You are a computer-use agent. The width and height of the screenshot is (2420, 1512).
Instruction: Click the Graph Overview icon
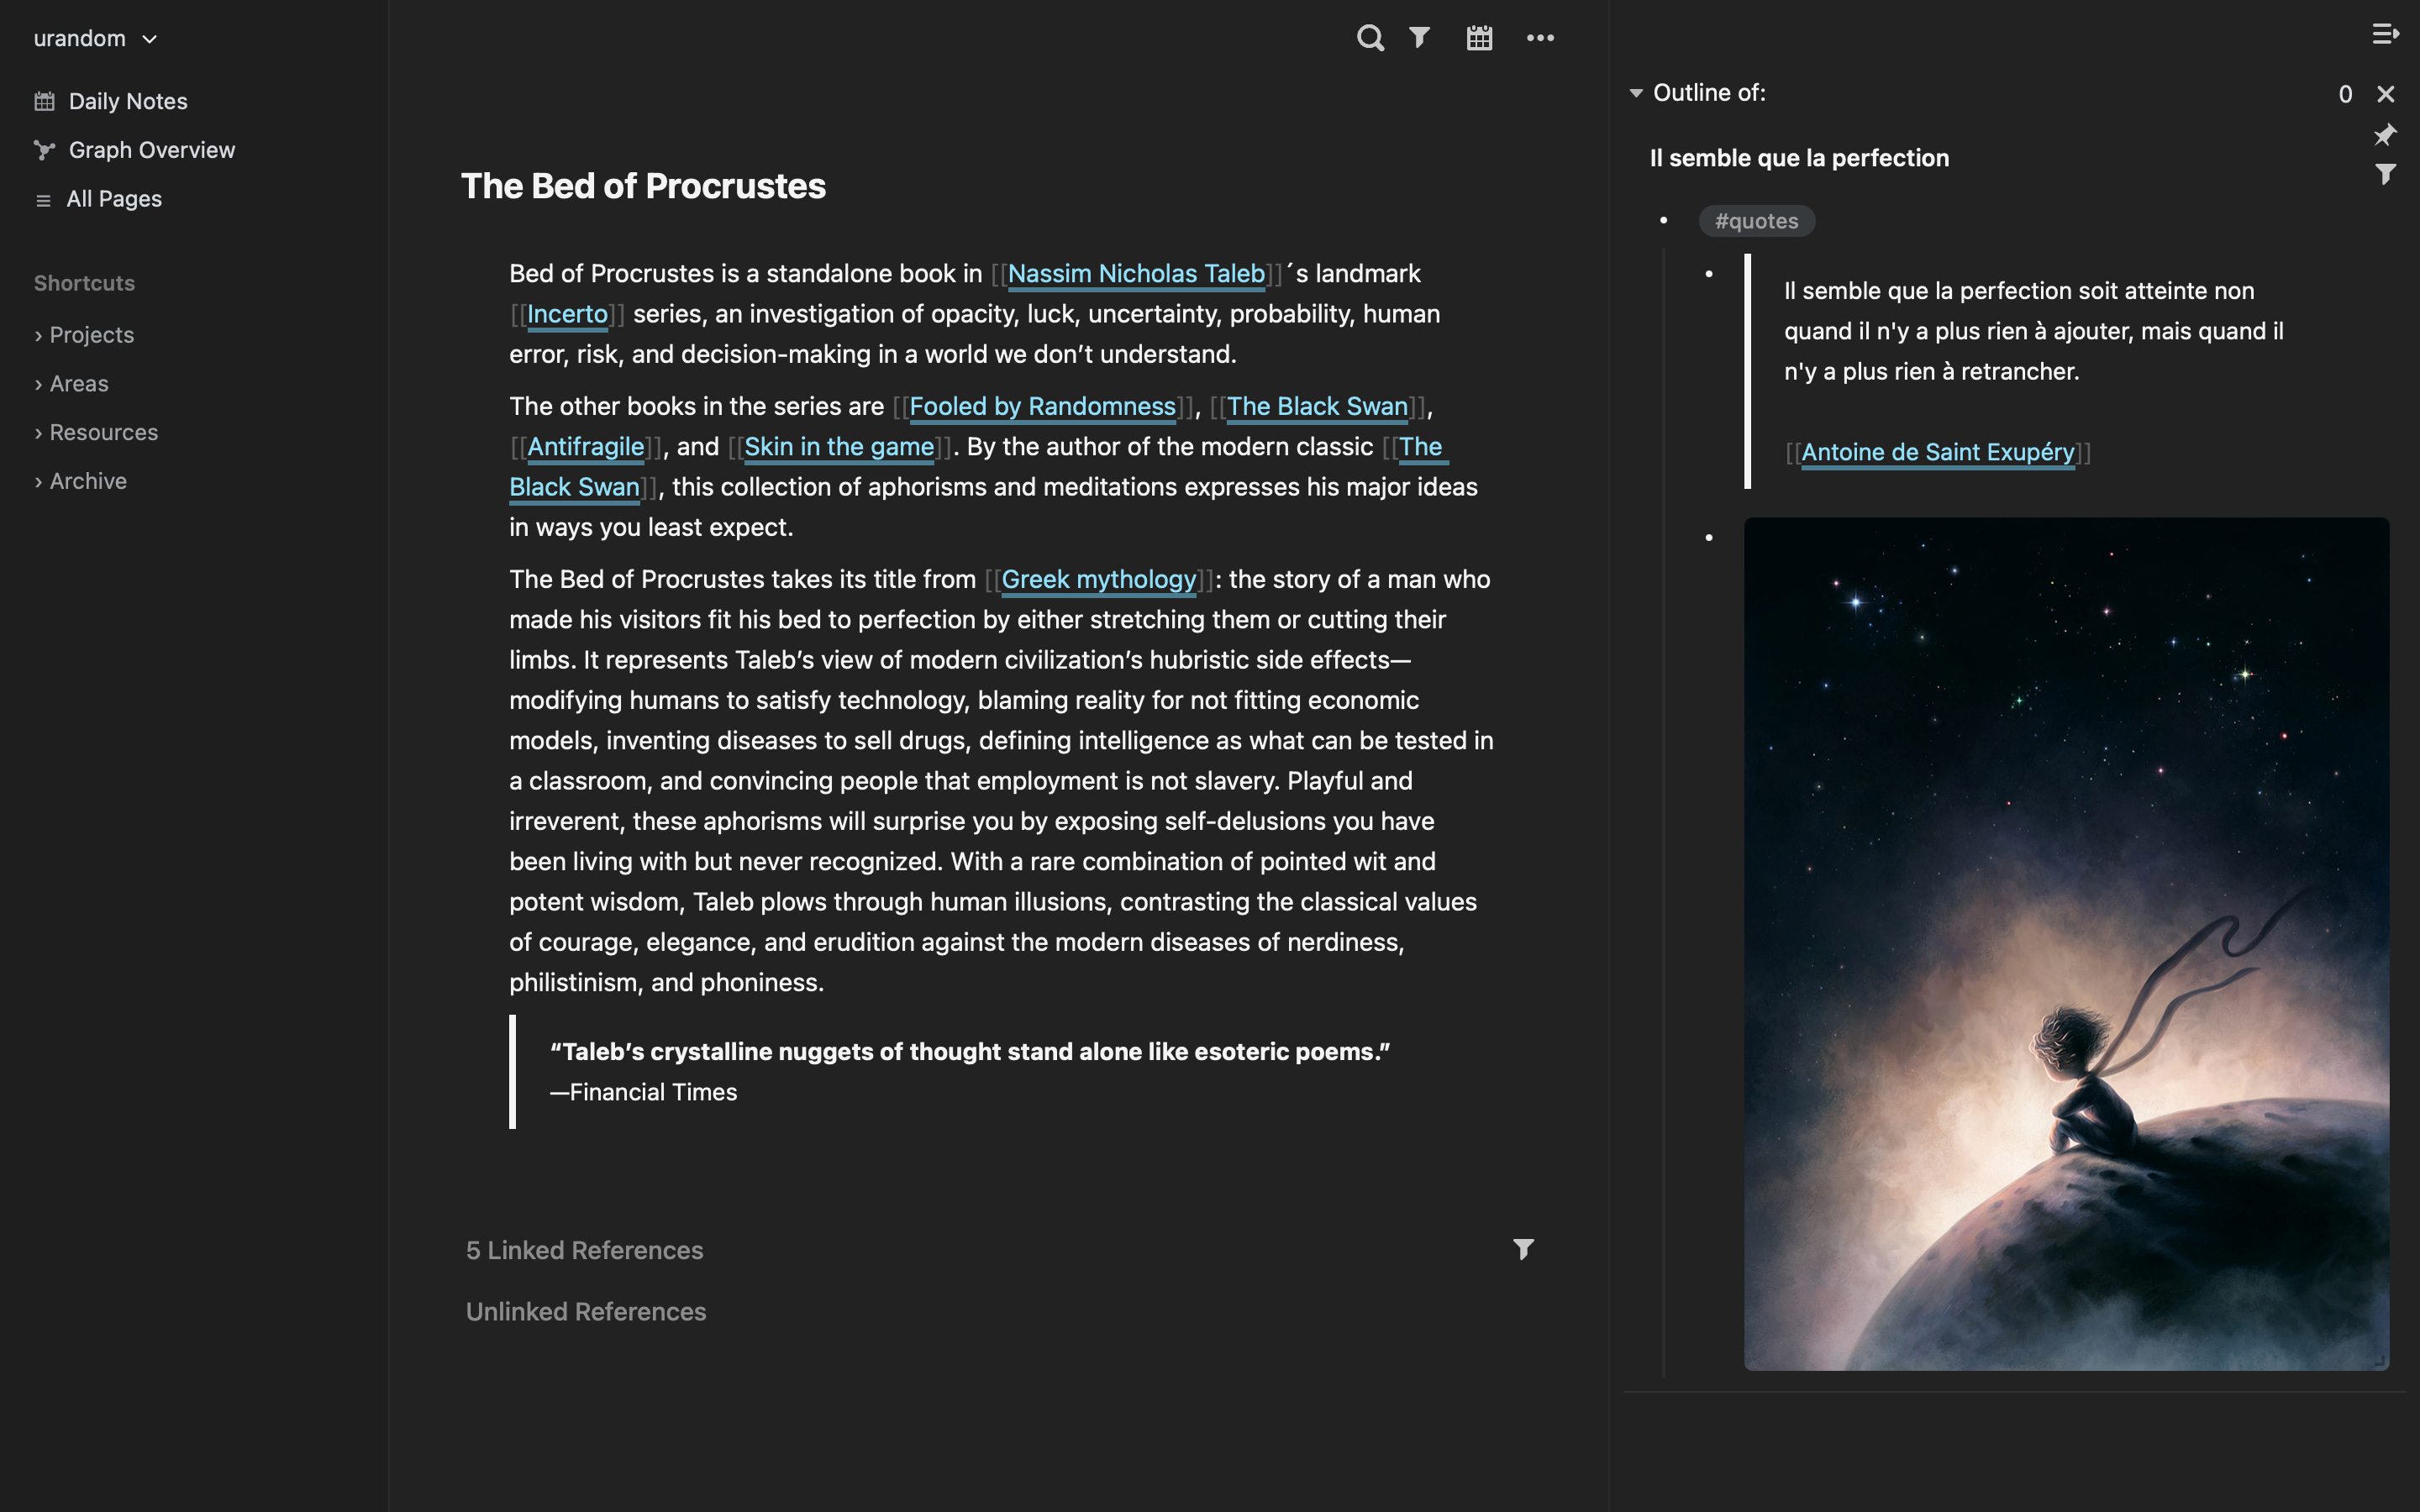[x=43, y=149]
